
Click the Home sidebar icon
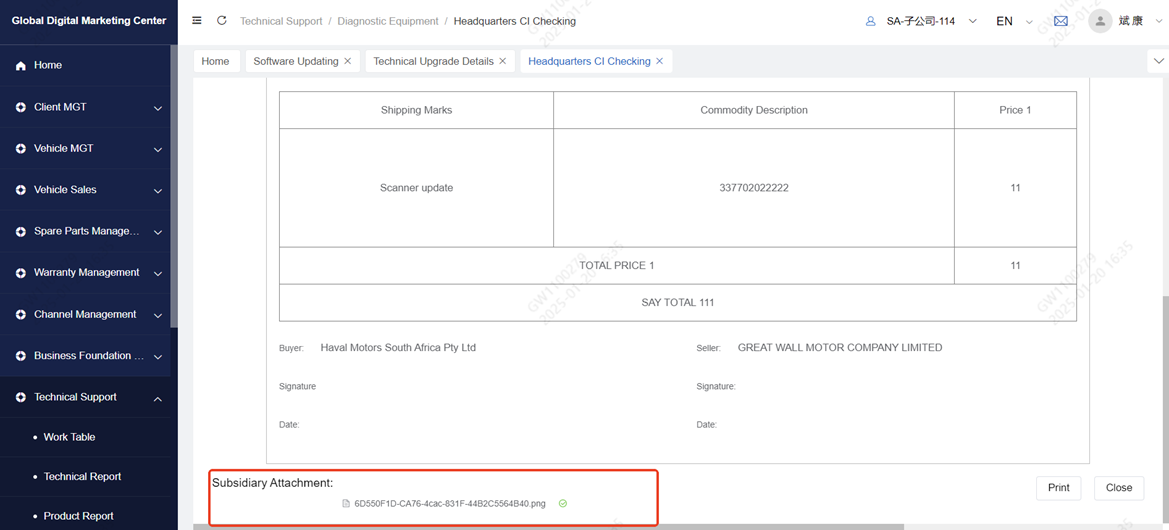(21, 66)
